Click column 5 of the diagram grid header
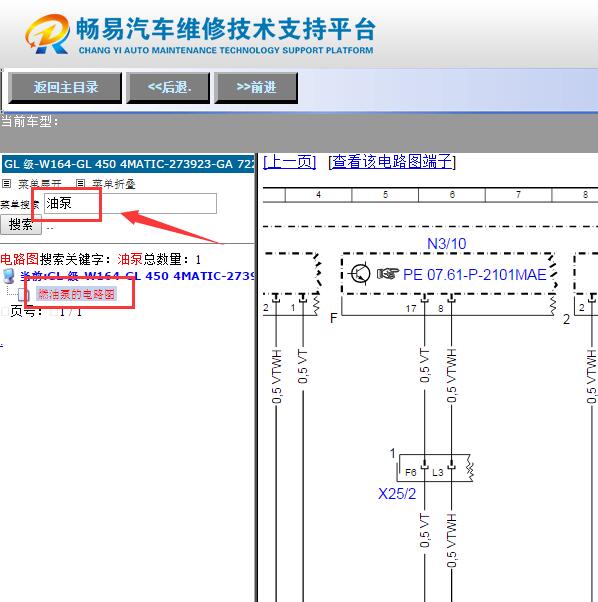This screenshot has width=598, height=602. (x=385, y=195)
